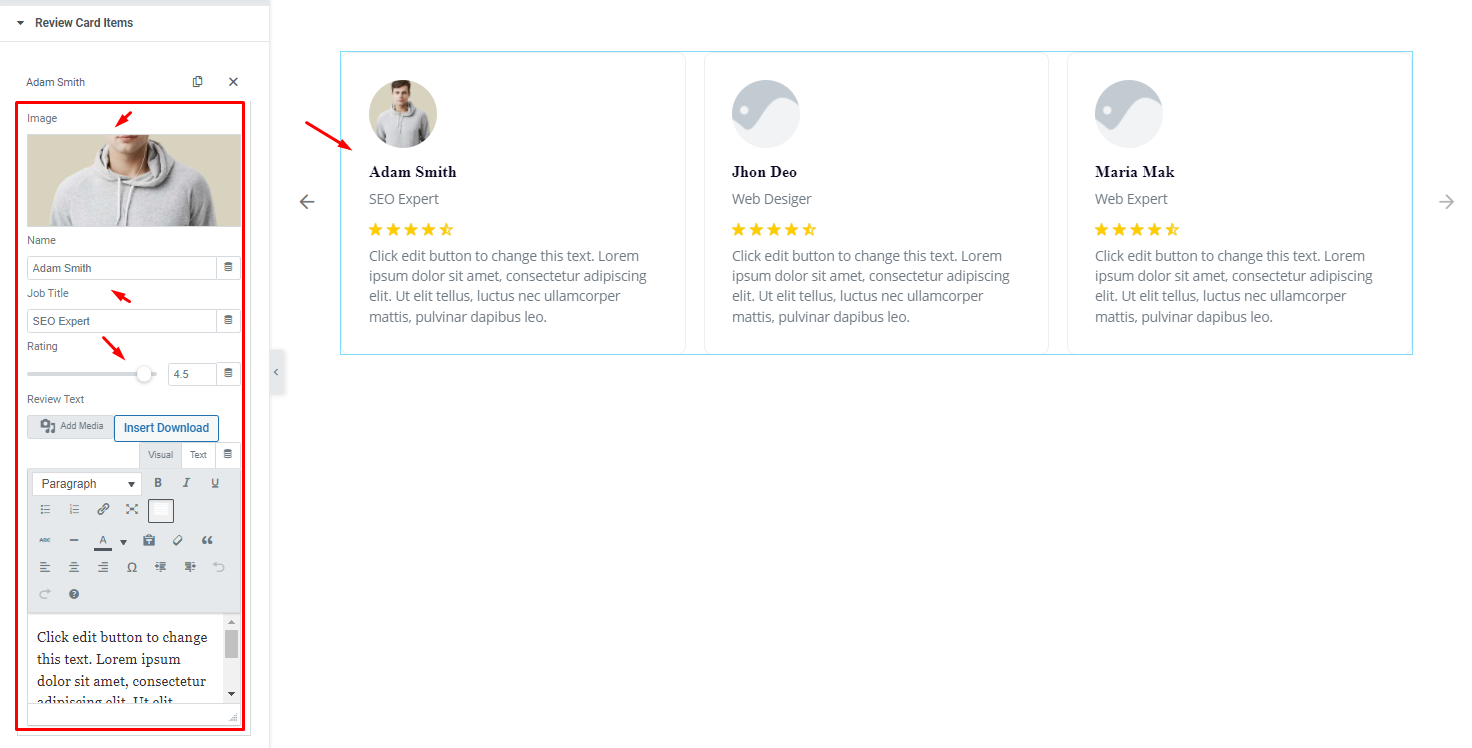Insert a bulleted list
Viewport: 1472px width, 748px height.
[45, 510]
